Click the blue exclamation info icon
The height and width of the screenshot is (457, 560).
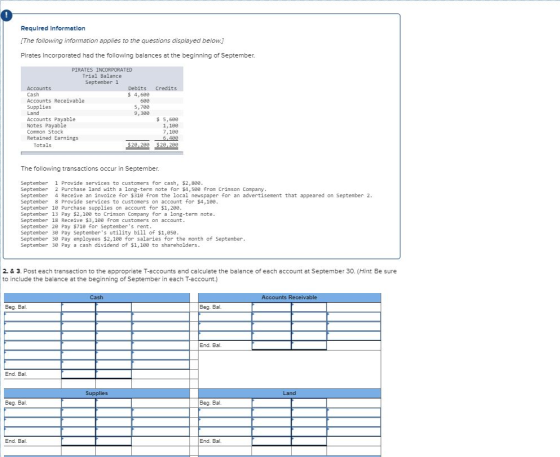6,15
